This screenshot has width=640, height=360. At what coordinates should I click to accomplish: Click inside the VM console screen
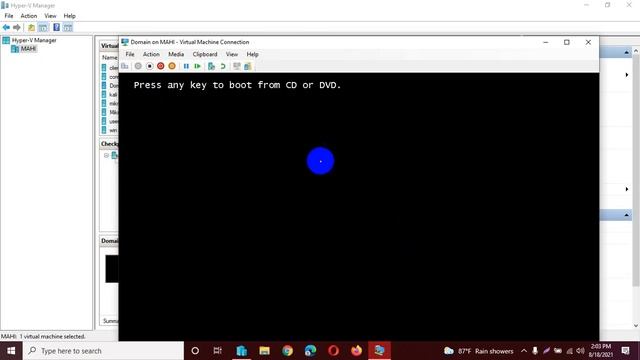359,207
